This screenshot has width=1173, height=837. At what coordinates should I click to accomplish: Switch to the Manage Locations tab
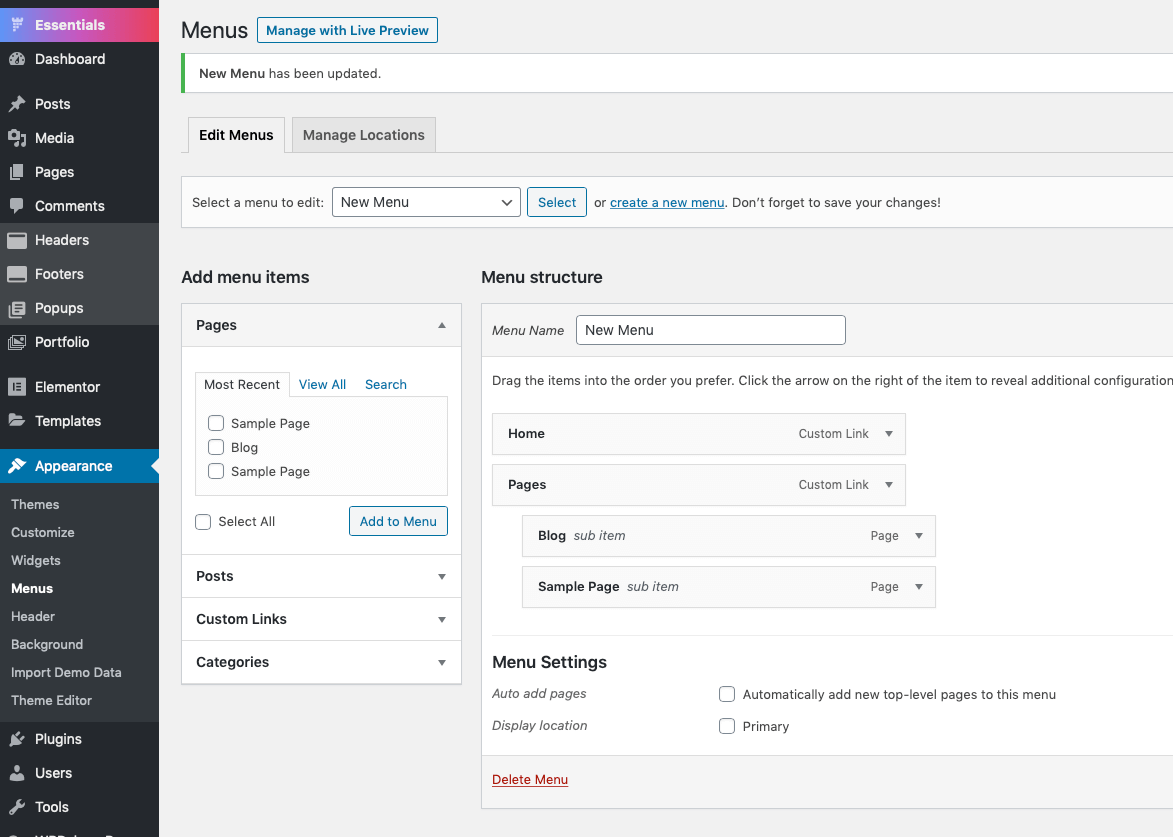(x=364, y=135)
